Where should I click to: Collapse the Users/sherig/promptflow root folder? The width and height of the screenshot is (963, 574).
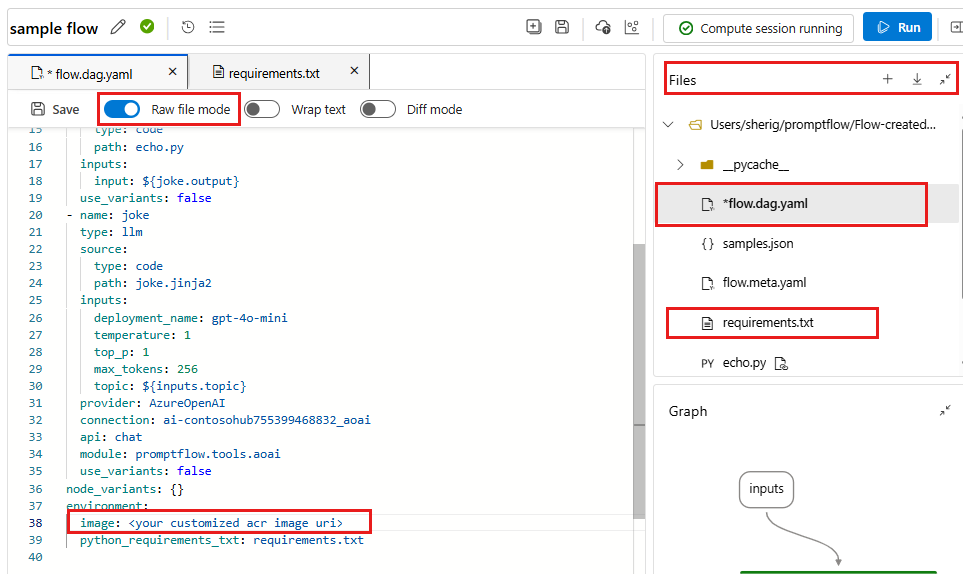point(668,125)
